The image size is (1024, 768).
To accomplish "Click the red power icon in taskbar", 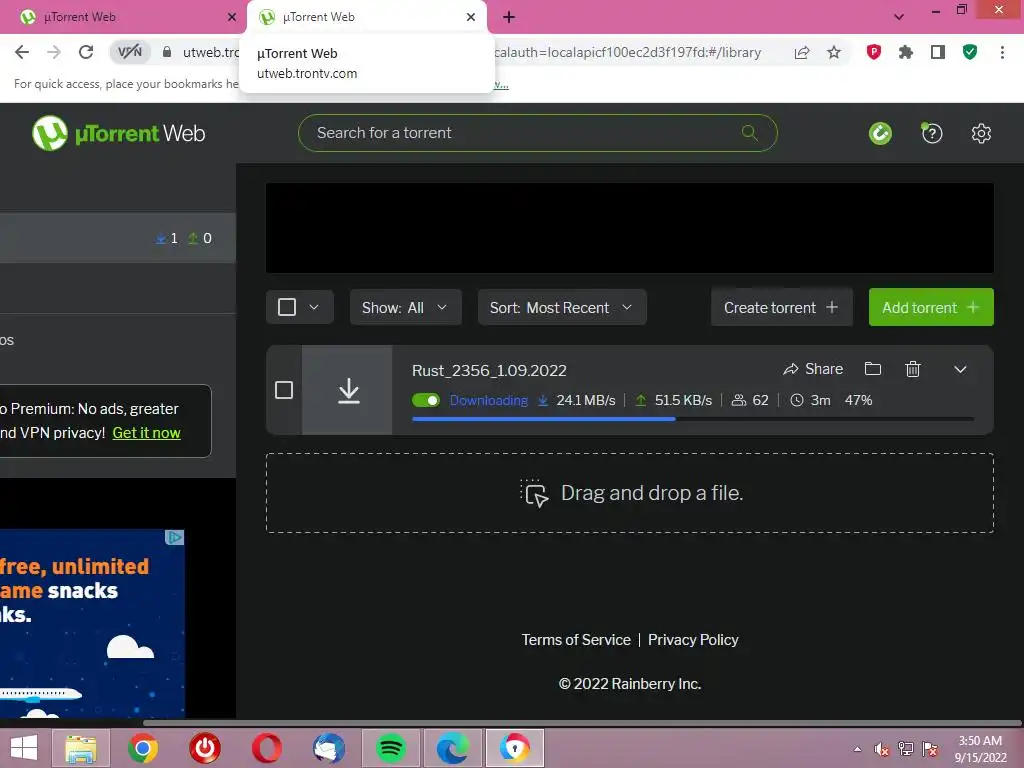I will [205, 748].
